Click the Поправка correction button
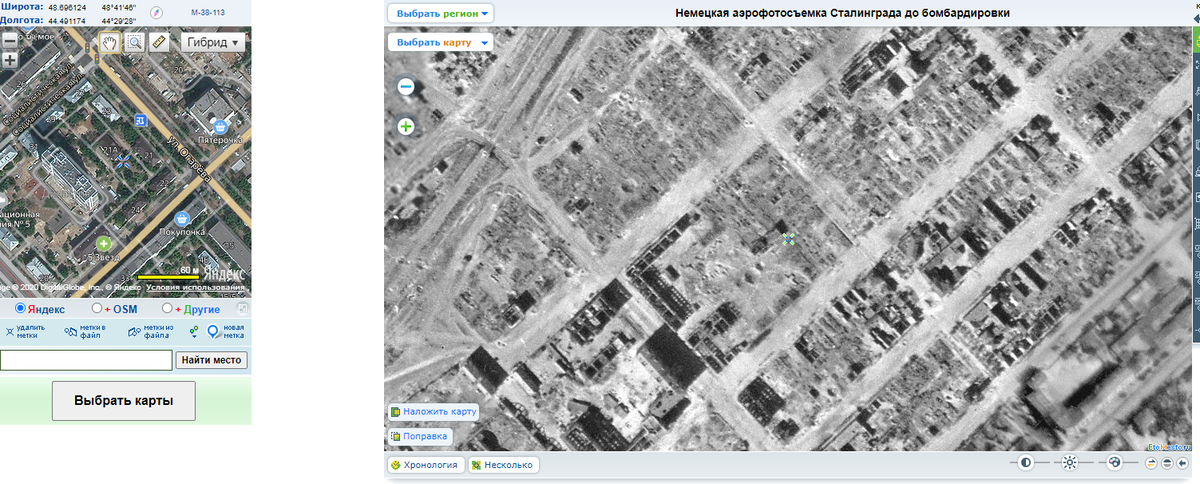 click(x=420, y=437)
